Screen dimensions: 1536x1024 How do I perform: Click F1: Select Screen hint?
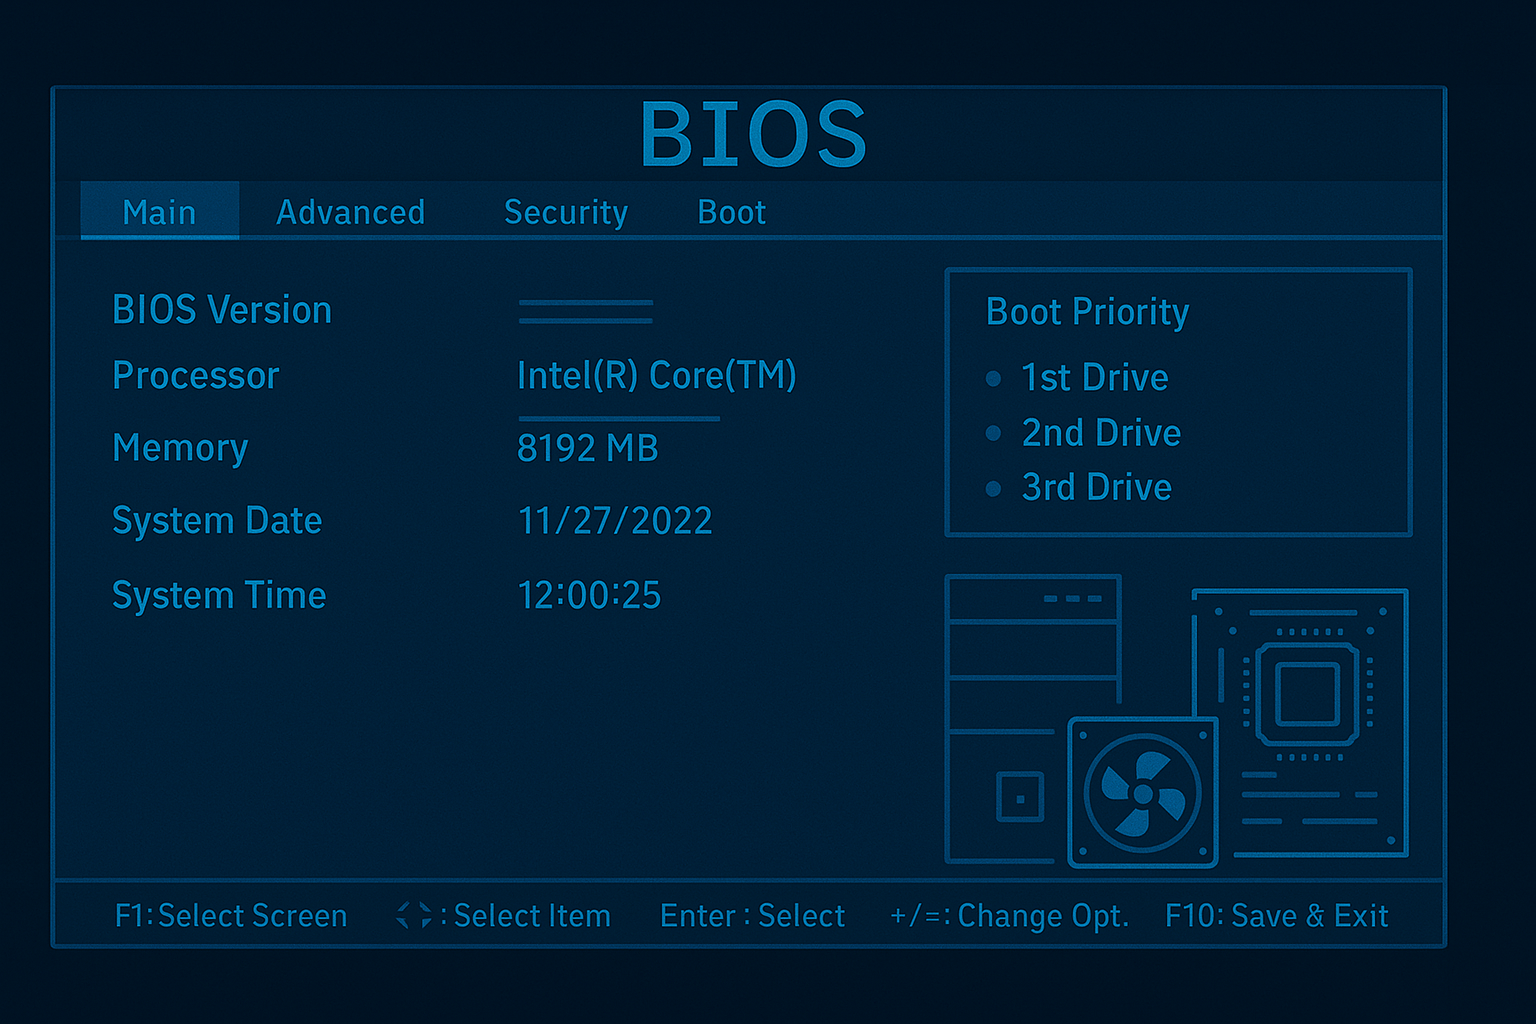click(x=231, y=915)
